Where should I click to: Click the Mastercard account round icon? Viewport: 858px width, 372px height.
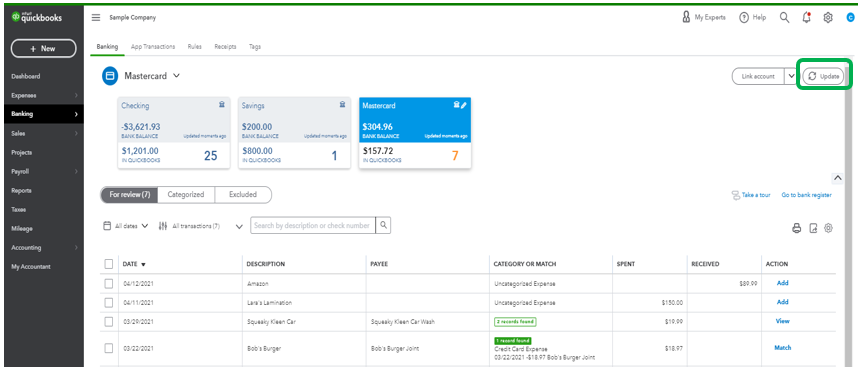[110, 76]
